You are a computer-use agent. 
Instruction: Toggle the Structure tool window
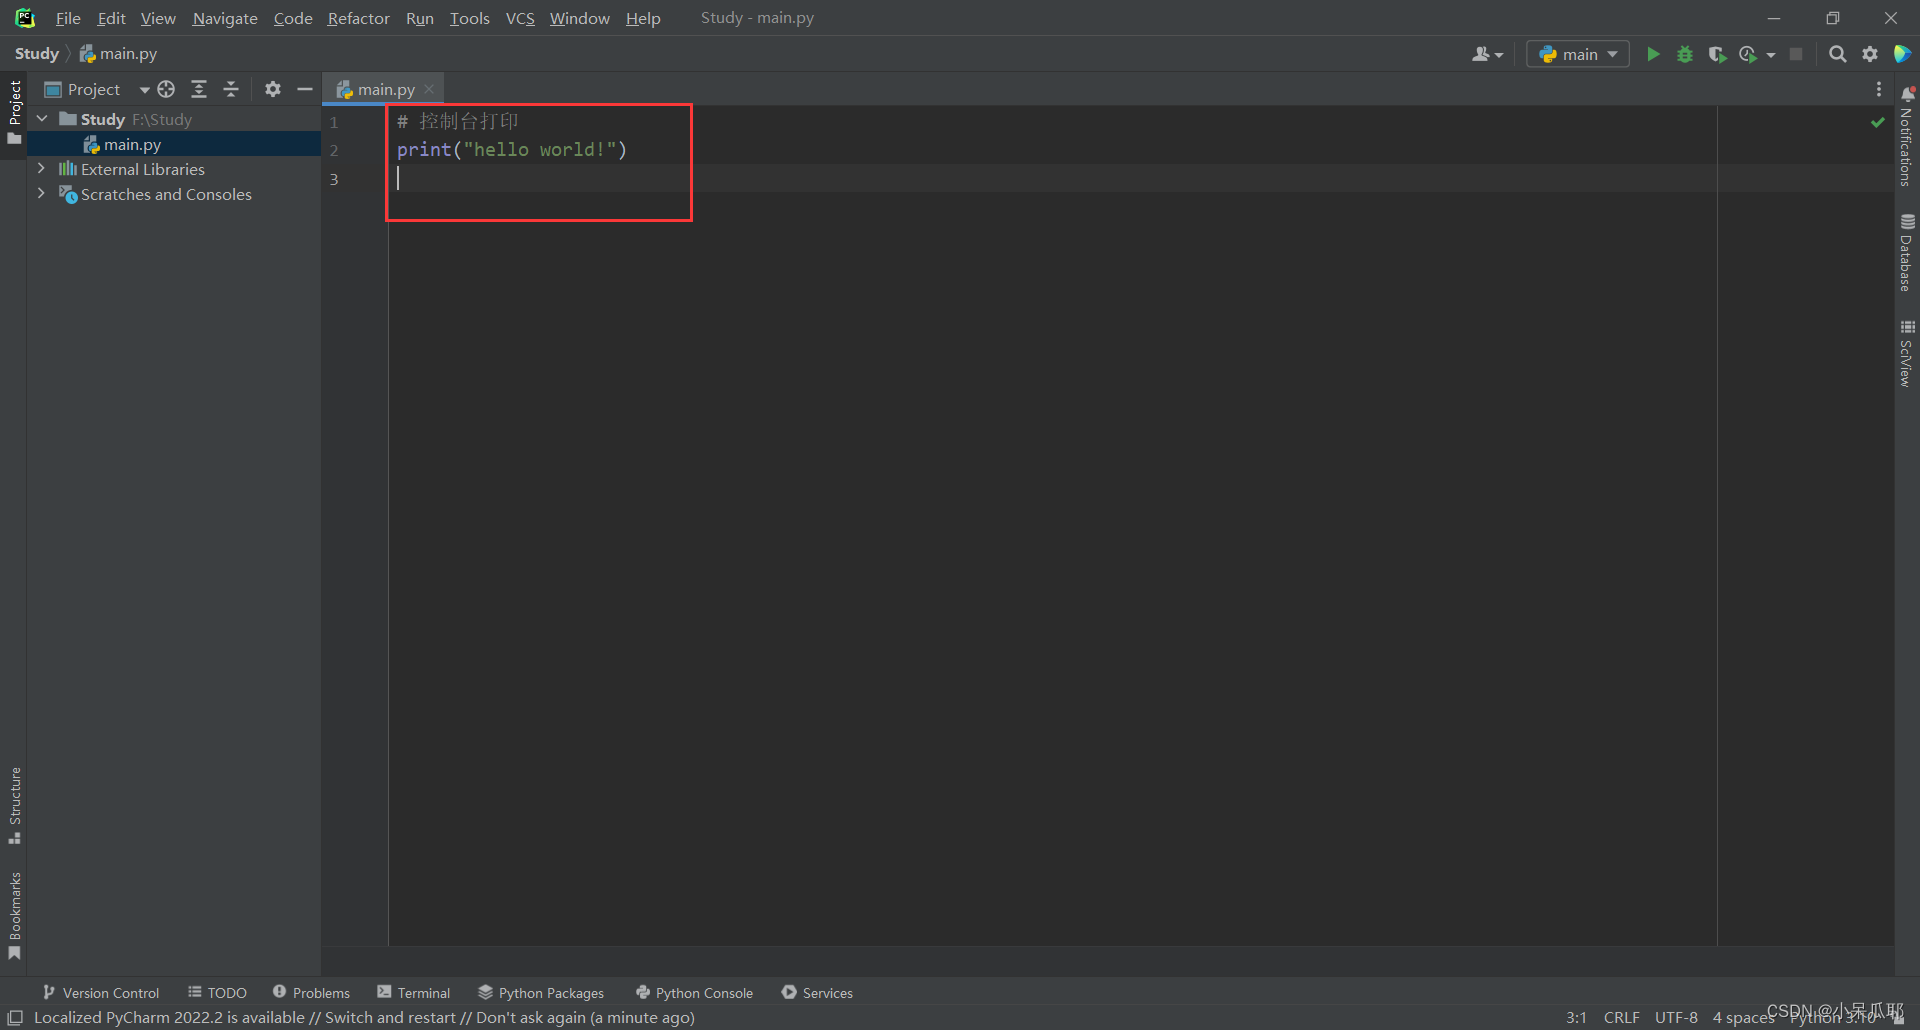tap(14, 806)
